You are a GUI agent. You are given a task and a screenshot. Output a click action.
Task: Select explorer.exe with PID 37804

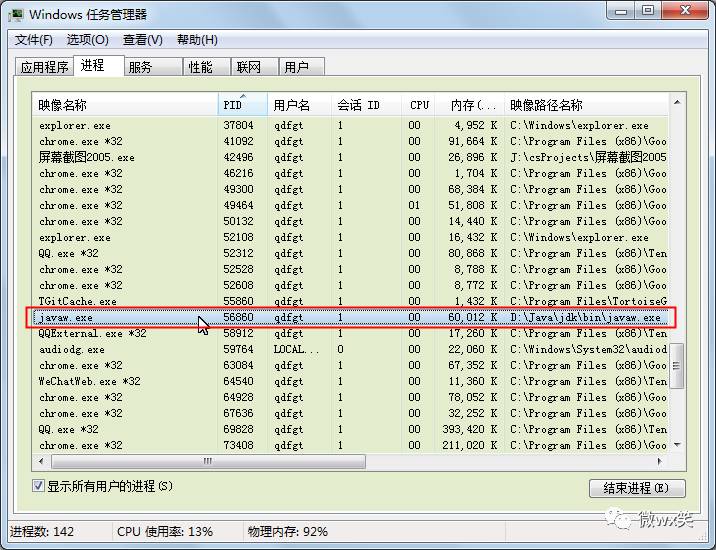tap(350, 125)
